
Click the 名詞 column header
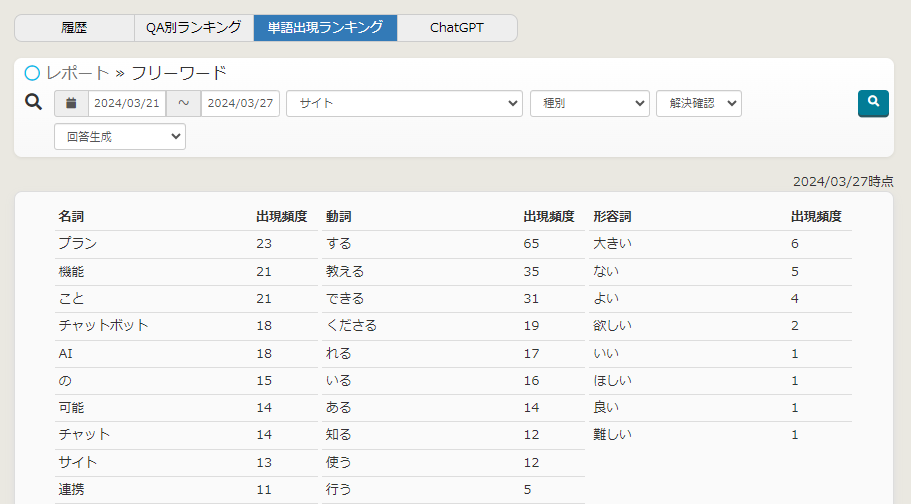(71, 216)
